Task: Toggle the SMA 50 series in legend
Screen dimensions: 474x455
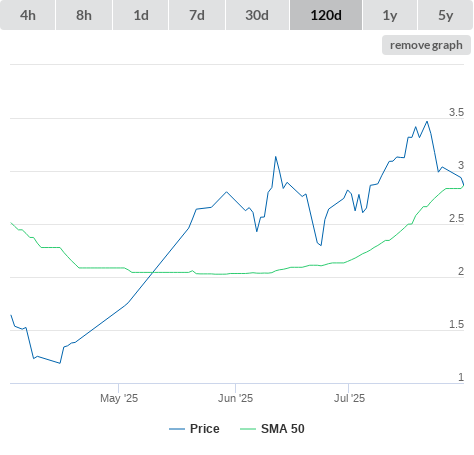Action: coord(272,429)
